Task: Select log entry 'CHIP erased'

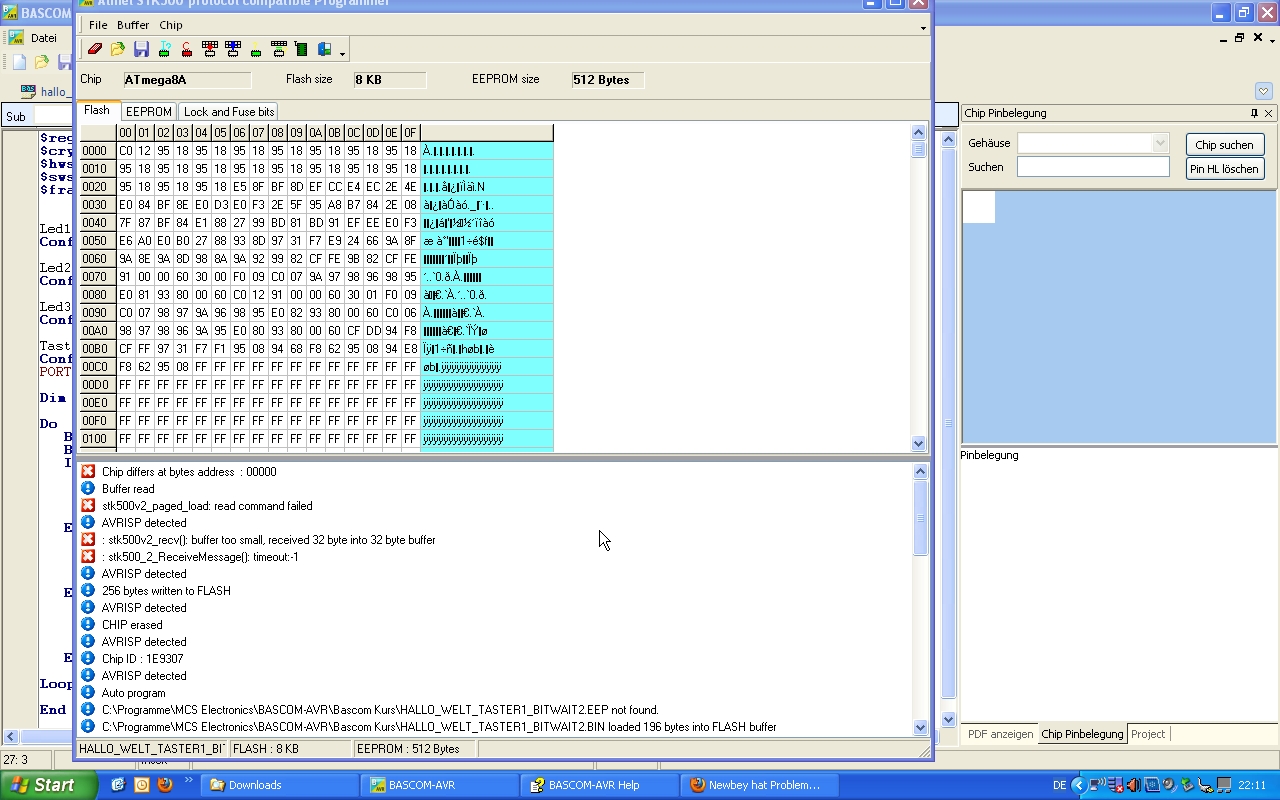Action: click(x=132, y=625)
